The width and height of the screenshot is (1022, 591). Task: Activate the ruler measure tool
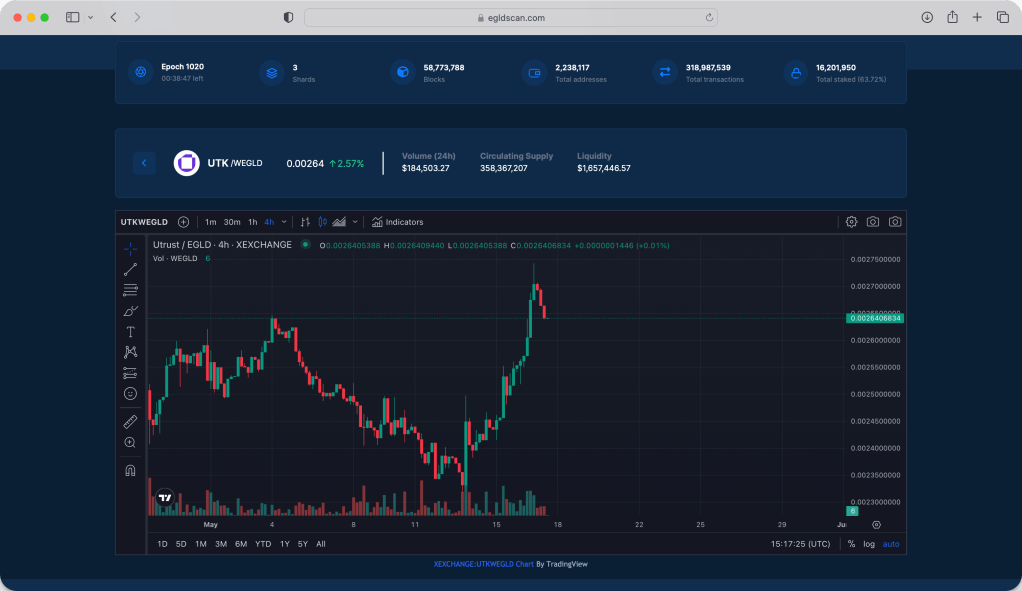pyautogui.click(x=130, y=422)
